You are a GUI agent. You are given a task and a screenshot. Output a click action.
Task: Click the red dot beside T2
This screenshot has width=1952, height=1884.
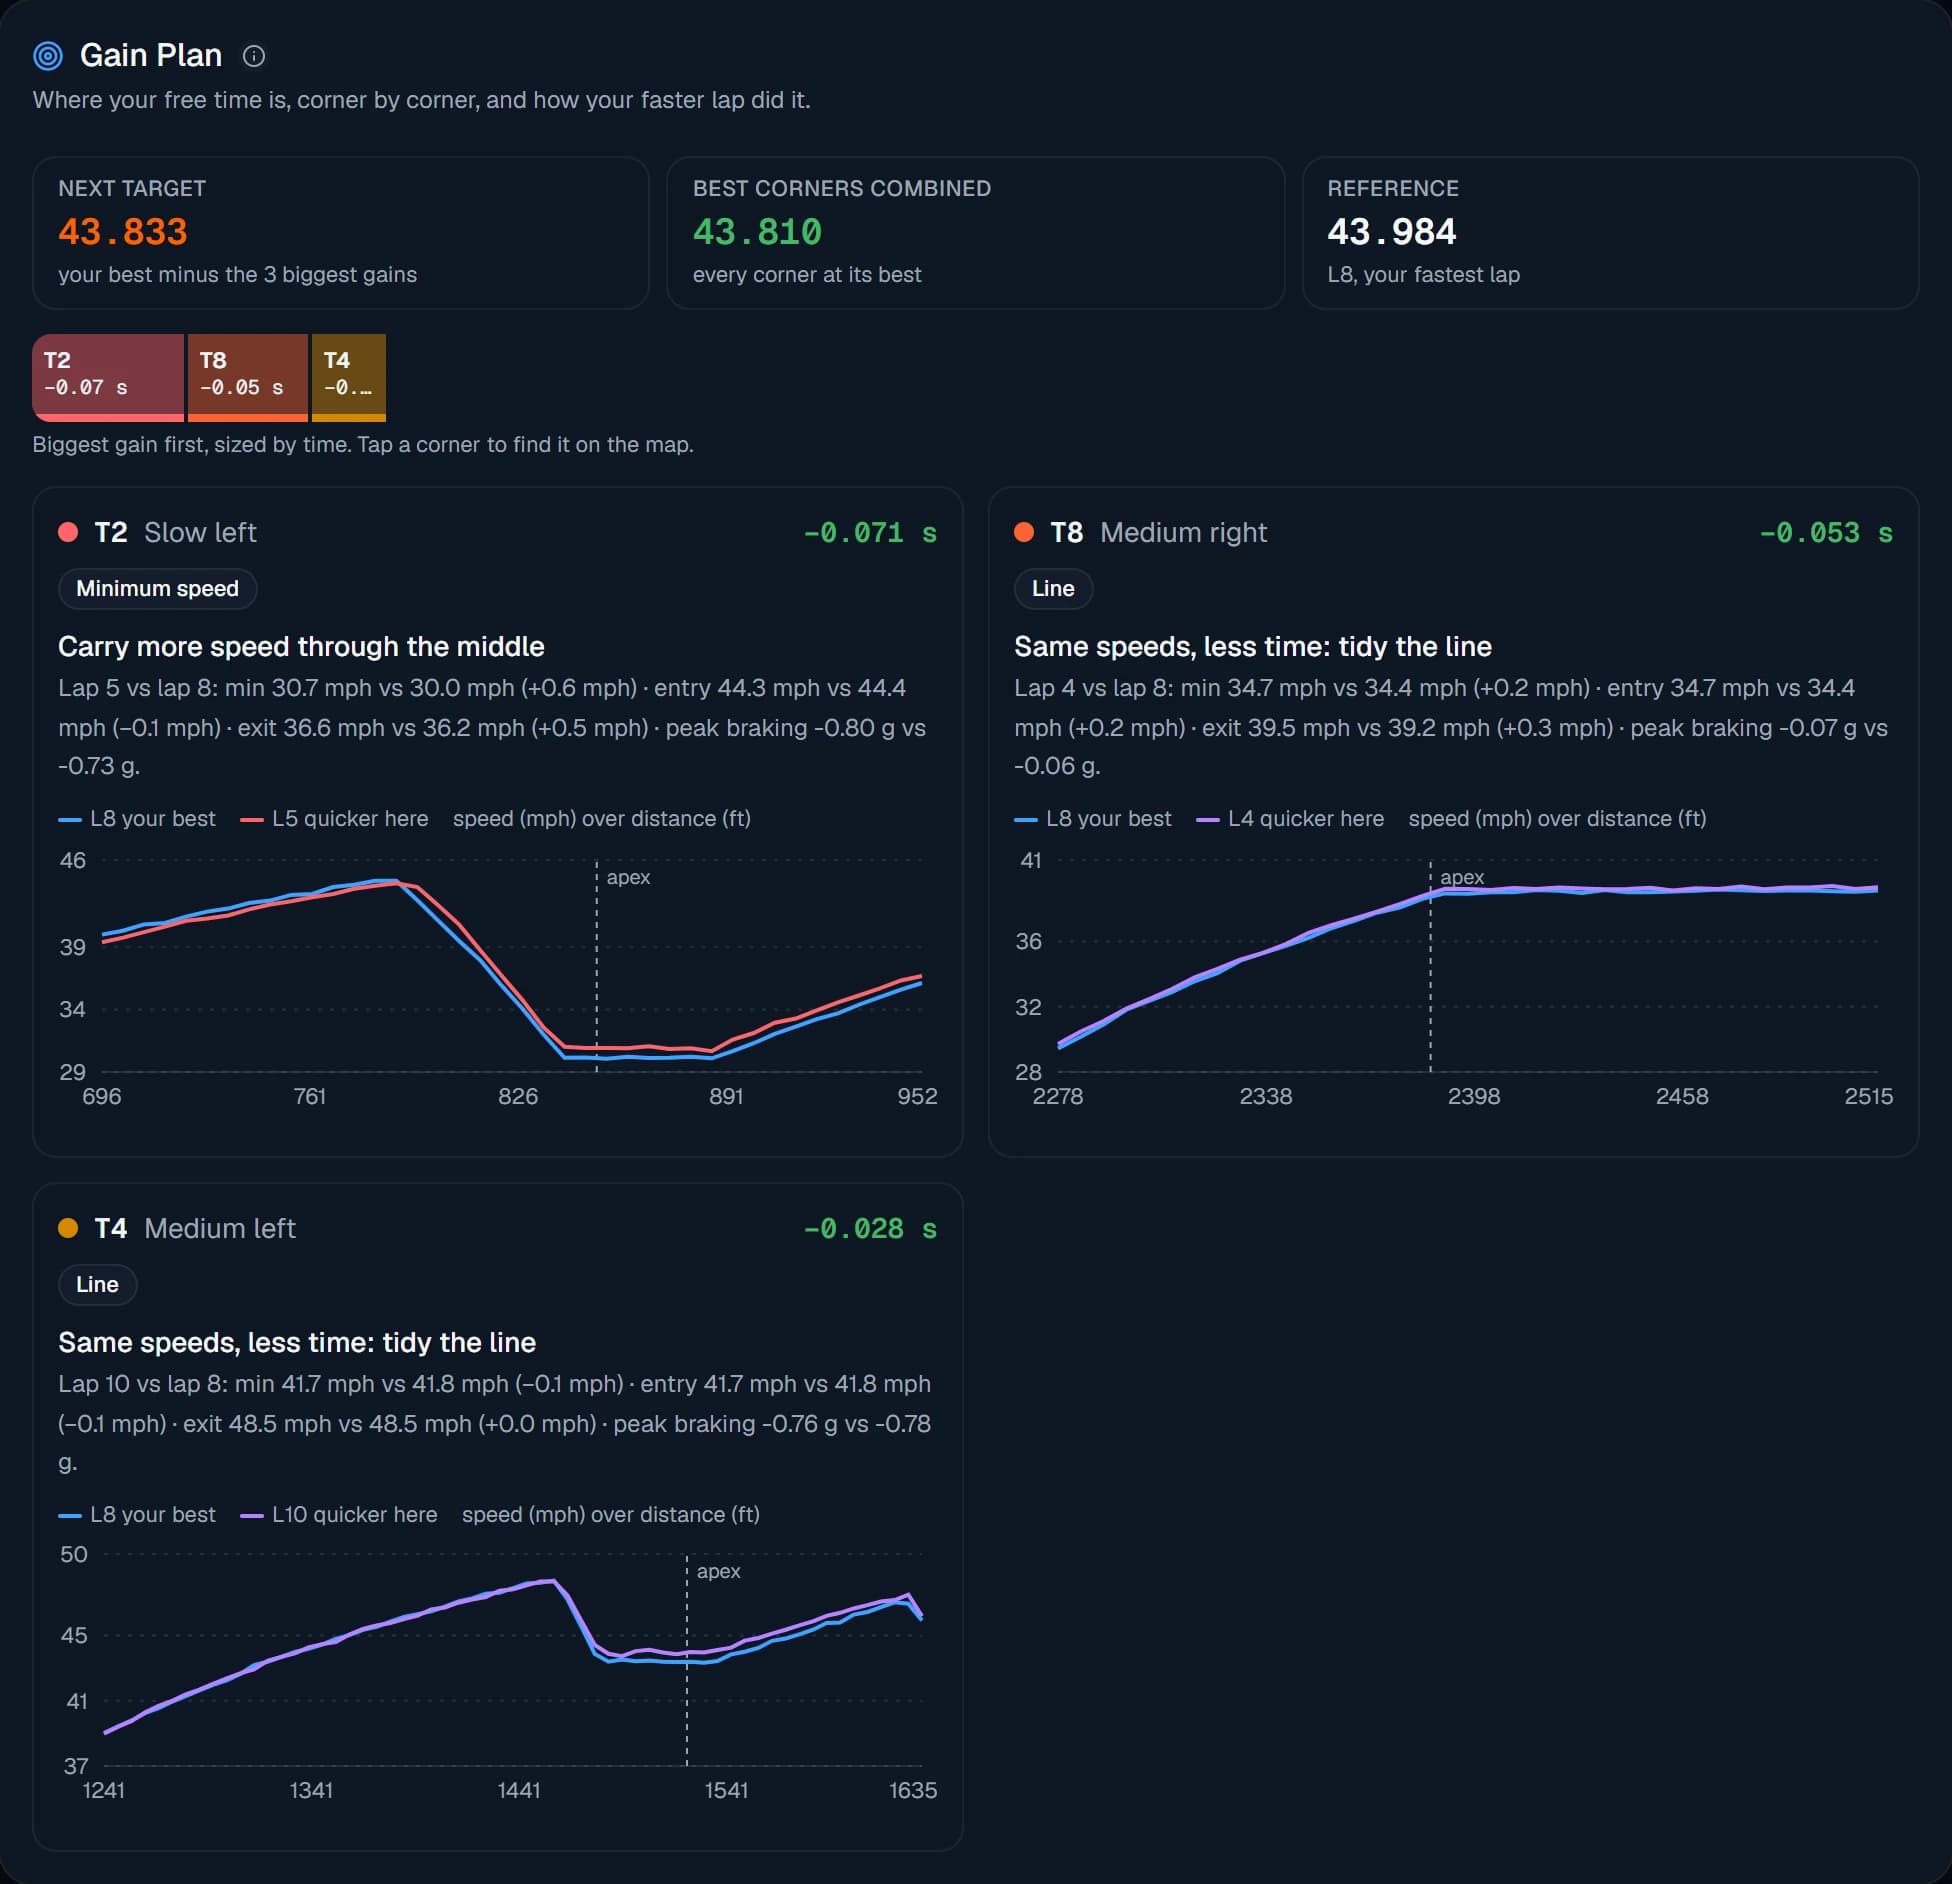tap(68, 532)
